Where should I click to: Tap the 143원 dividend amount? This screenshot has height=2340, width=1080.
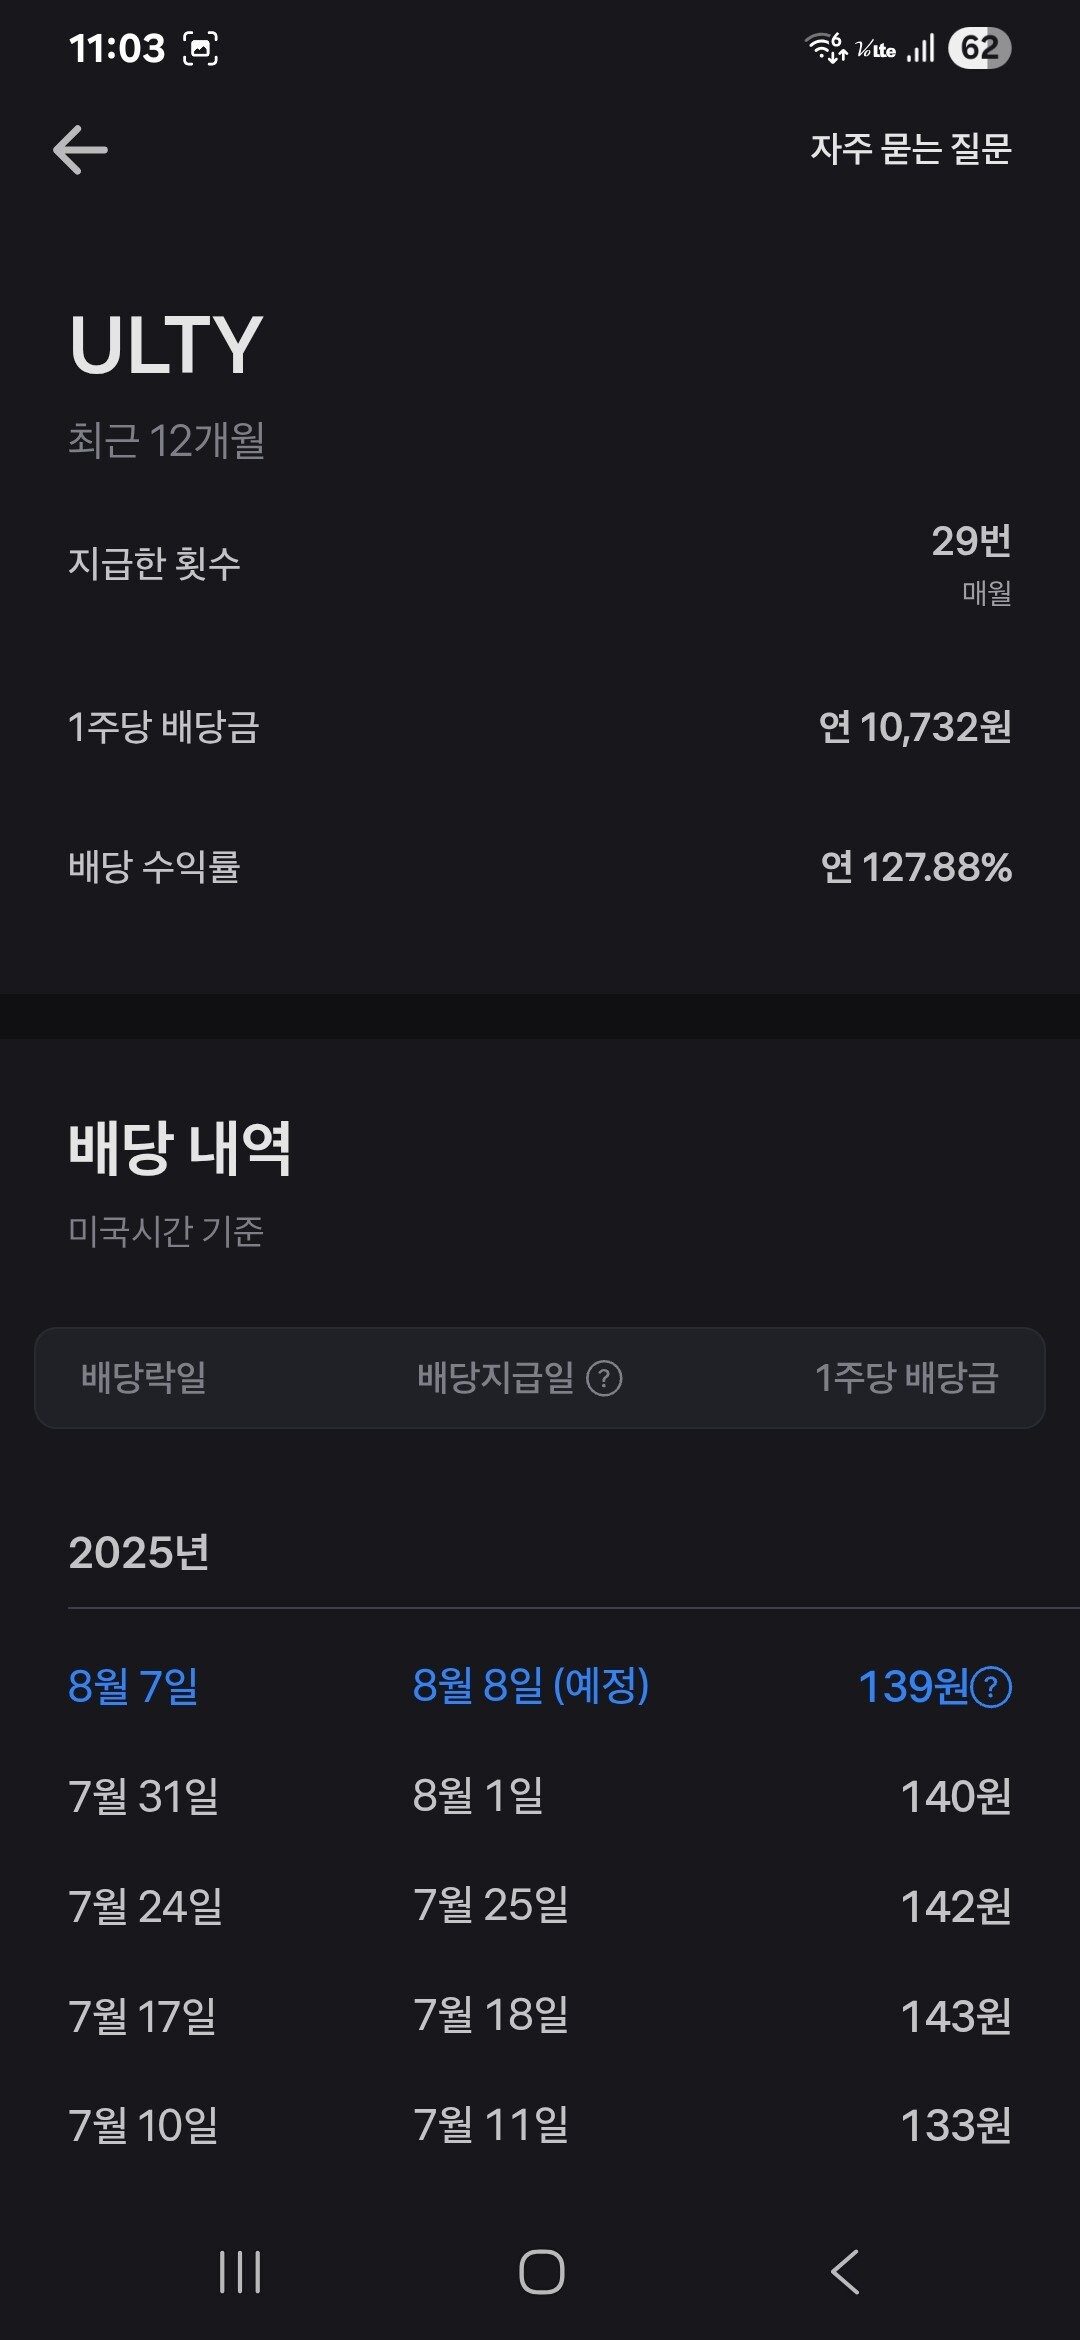[955, 2016]
